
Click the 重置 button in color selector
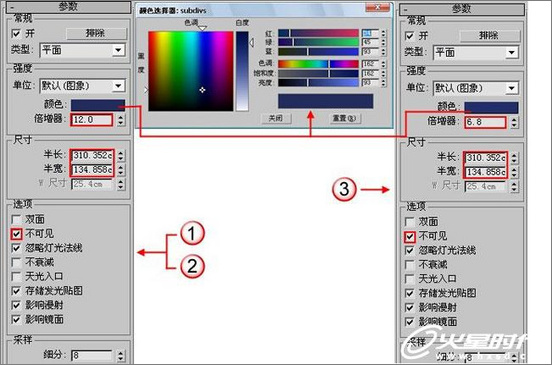click(x=344, y=118)
